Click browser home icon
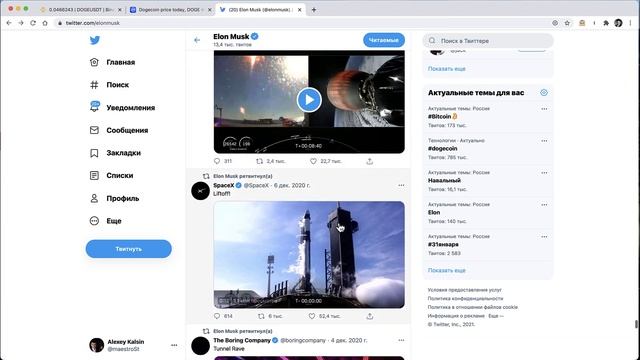This screenshot has width=640, height=360. pyautogui.click(x=45, y=23)
